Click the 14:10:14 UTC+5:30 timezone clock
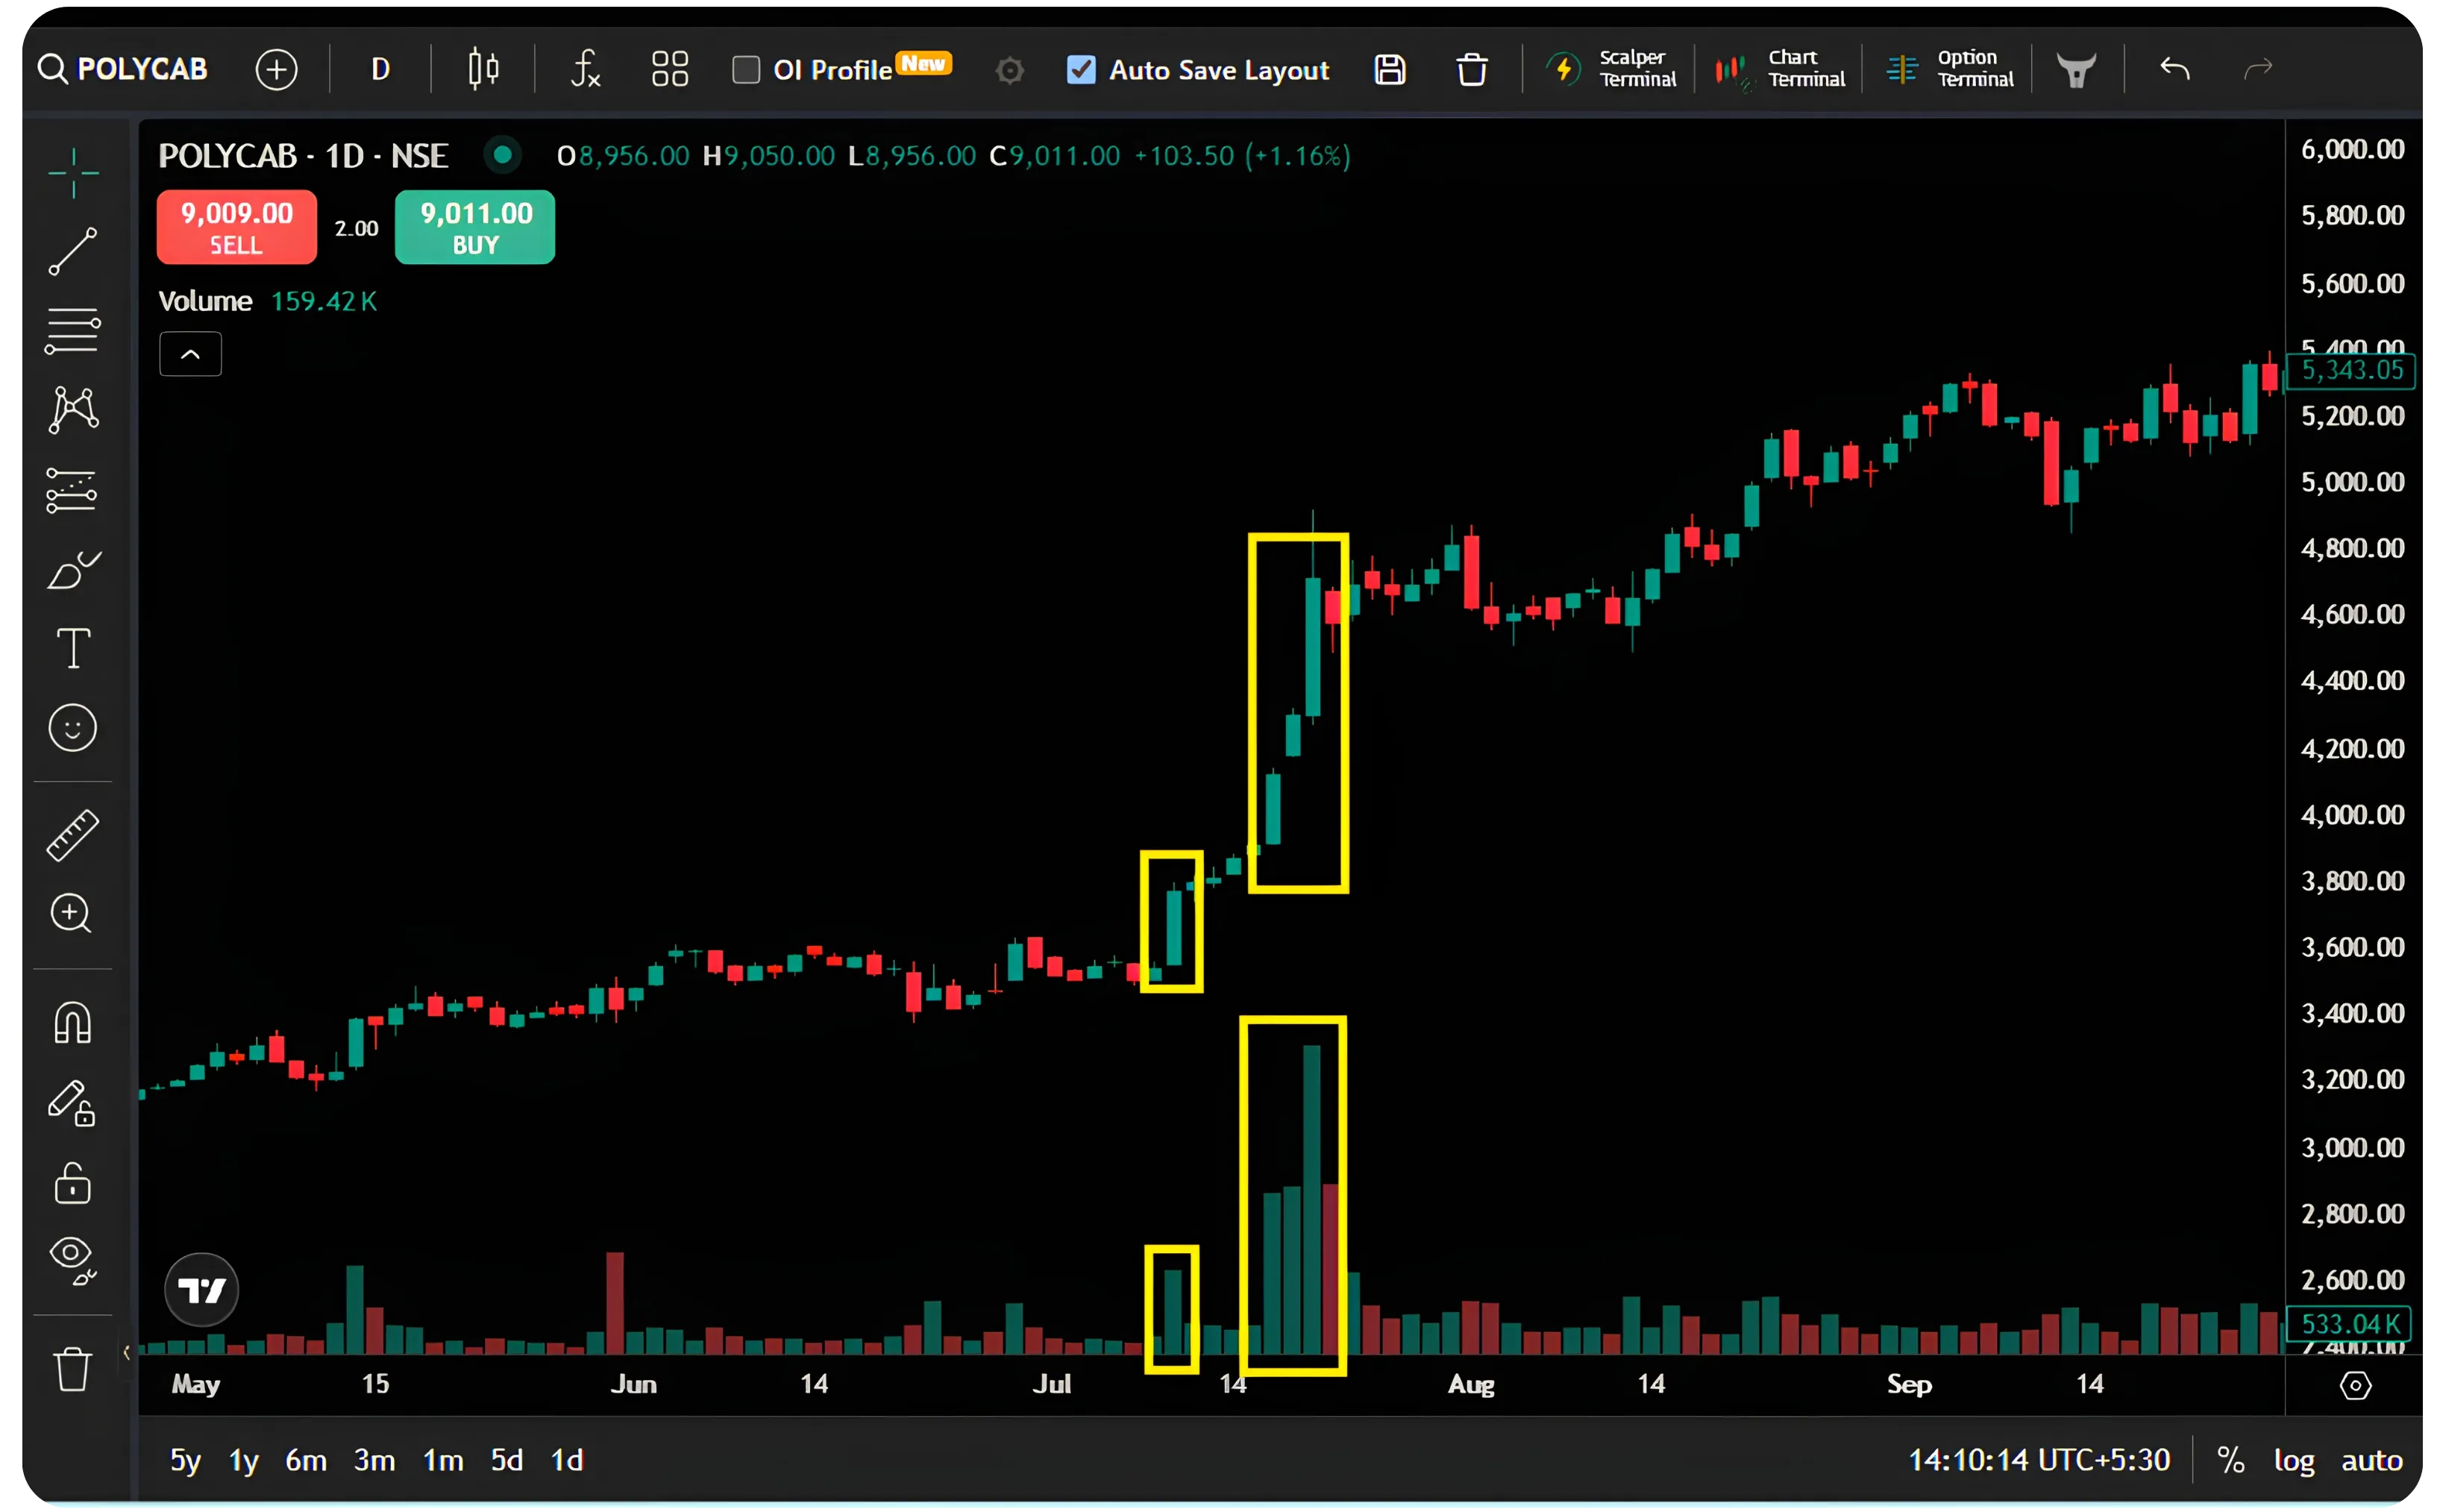The image size is (2437, 1512). [x=2039, y=1460]
